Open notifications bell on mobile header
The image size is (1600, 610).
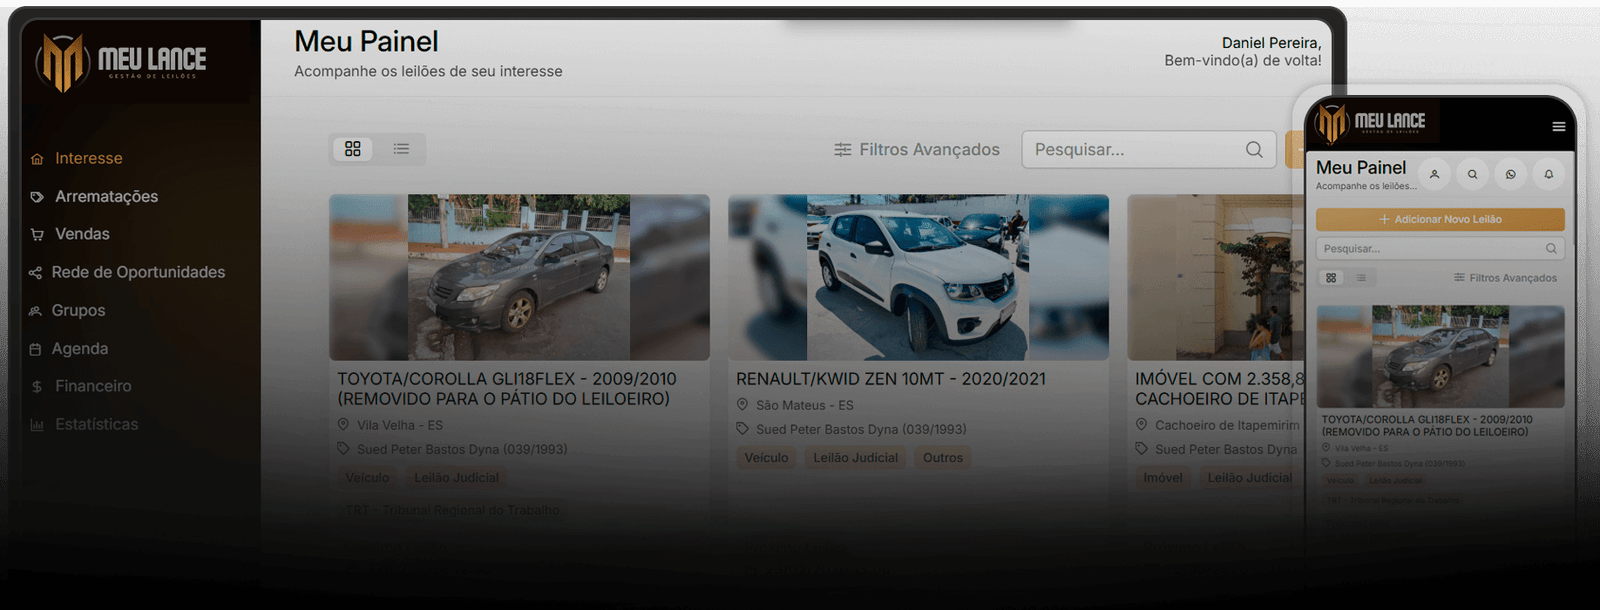coord(1548,174)
